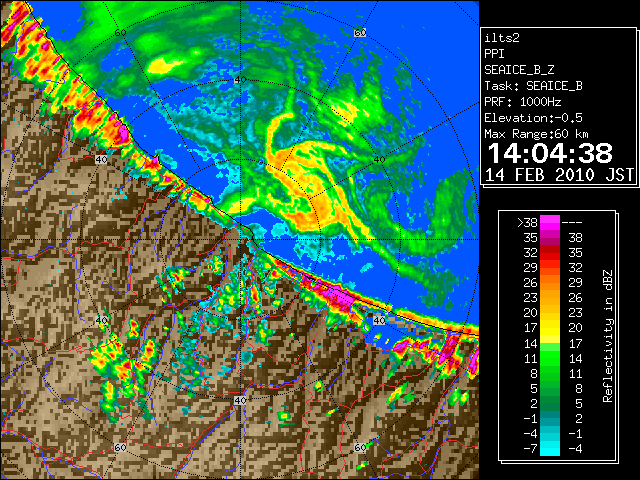Select the '-7' legend label
The image size is (640, 480).
click(530, 449)
